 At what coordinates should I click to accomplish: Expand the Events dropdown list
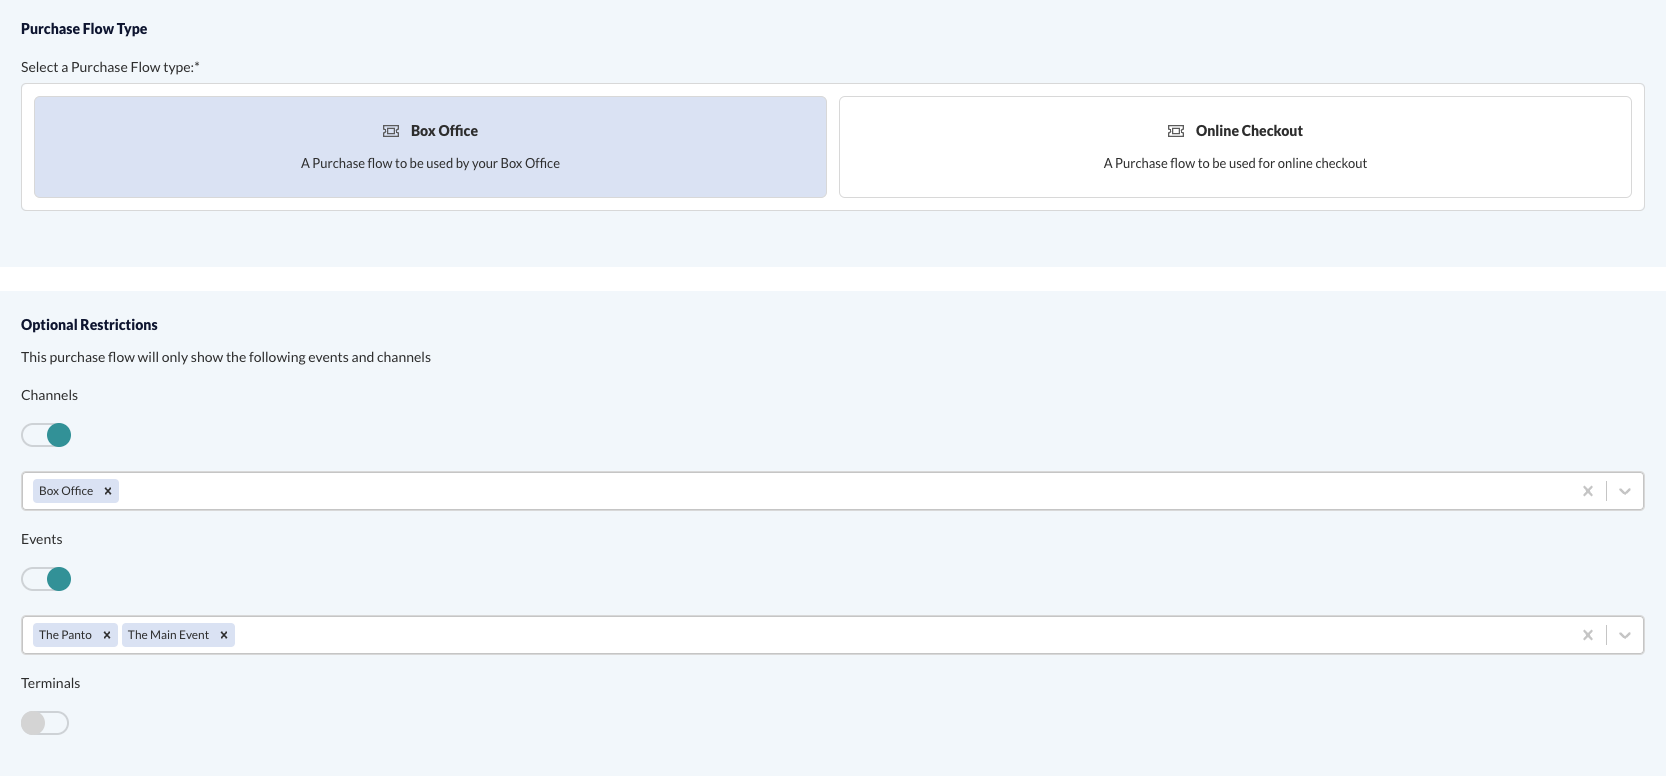pos(1625,635)
